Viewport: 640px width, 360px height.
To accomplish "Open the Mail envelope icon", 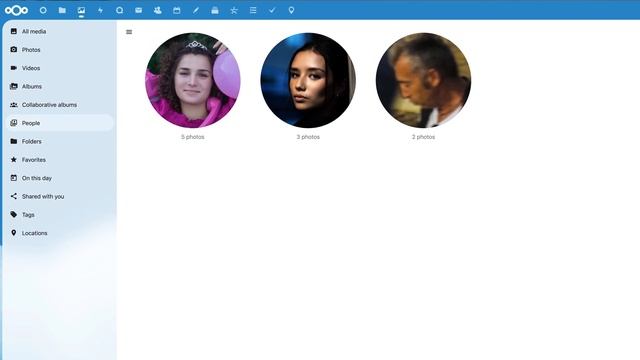I will (x=138, y=10).
